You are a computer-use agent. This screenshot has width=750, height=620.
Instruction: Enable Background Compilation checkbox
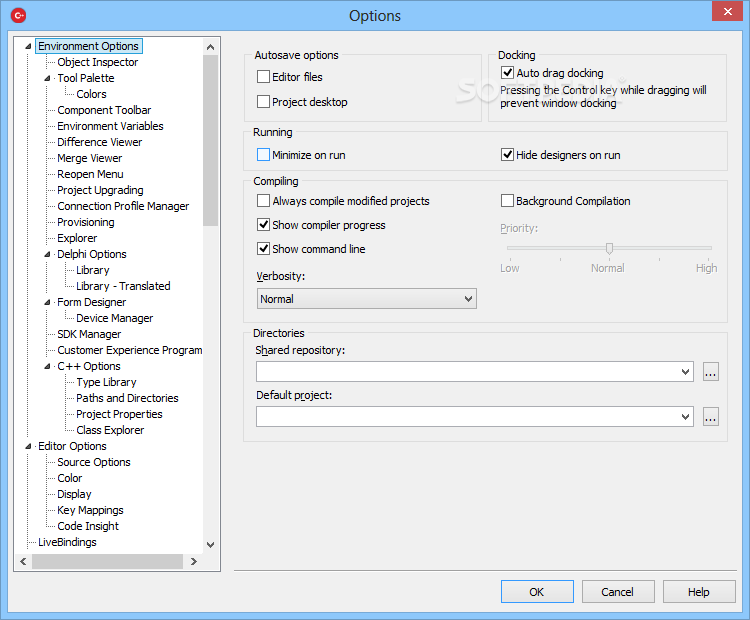508,201
